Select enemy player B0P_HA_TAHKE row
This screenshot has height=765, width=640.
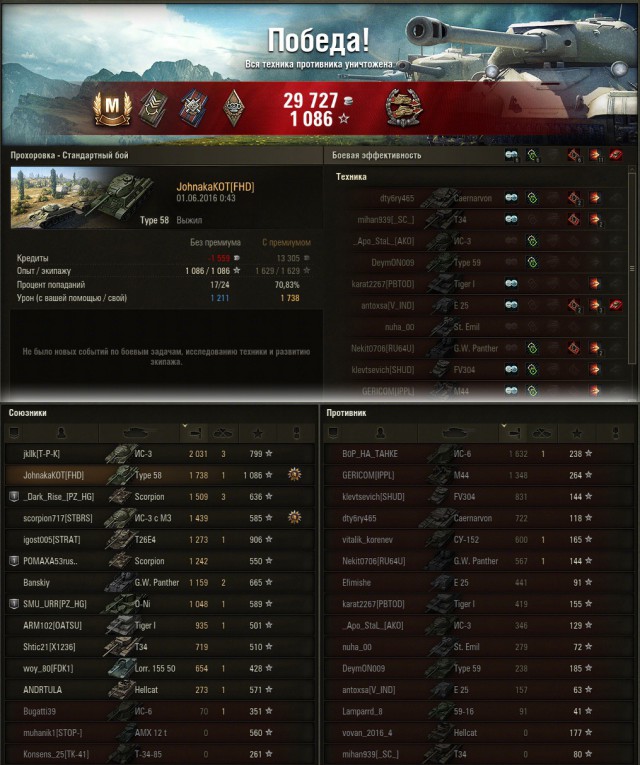point(479,454)
